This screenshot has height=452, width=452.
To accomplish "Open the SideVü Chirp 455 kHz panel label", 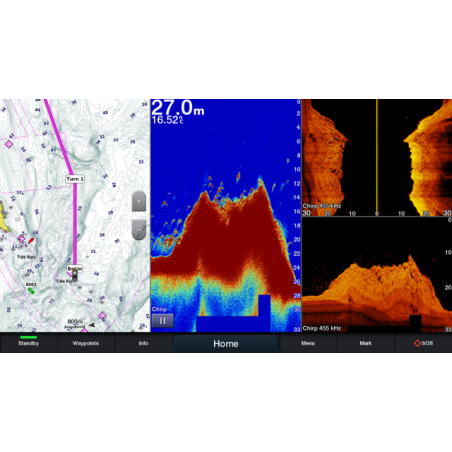I will coord(322,206).
